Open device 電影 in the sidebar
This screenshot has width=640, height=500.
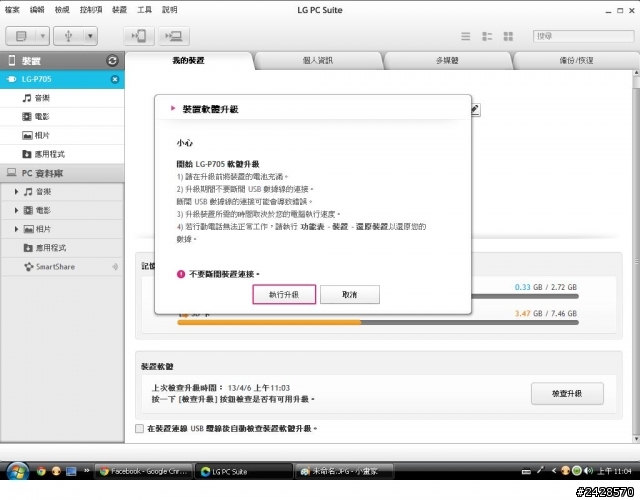[62, 117]
